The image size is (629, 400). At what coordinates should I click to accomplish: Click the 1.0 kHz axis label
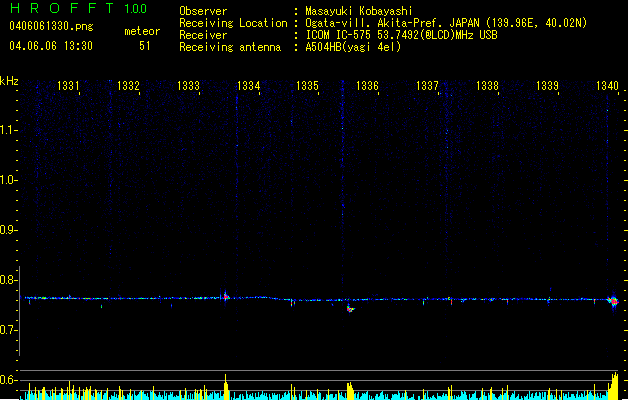[x=8, y=180]
